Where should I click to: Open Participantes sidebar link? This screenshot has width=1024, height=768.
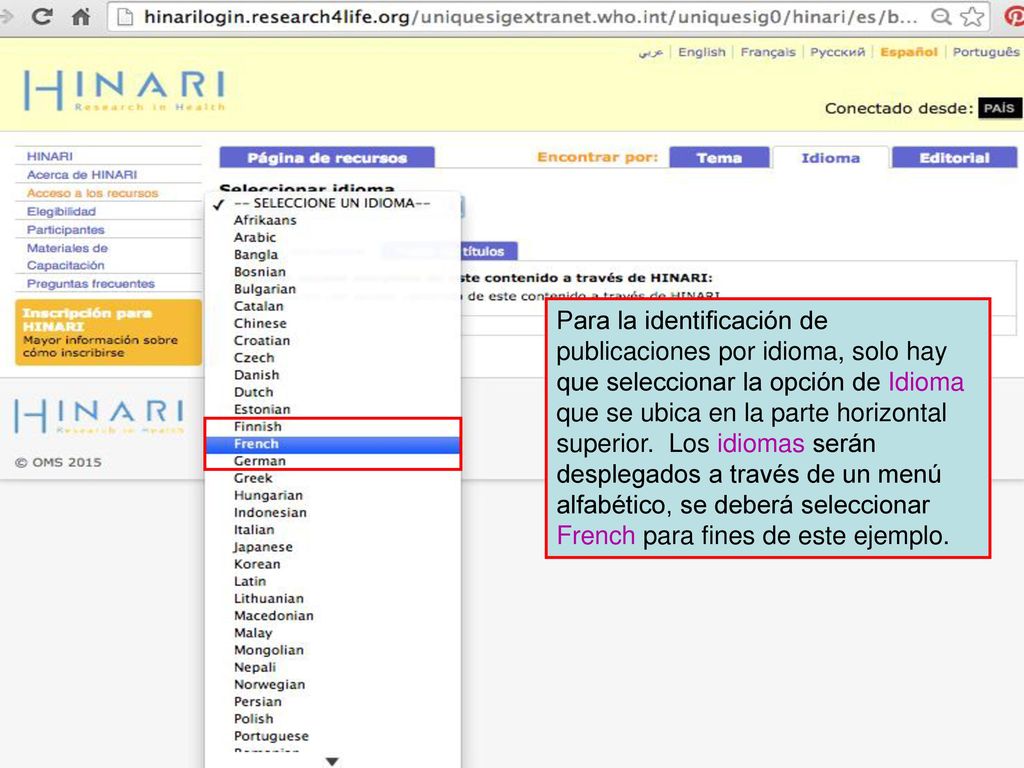coord(65,229)
